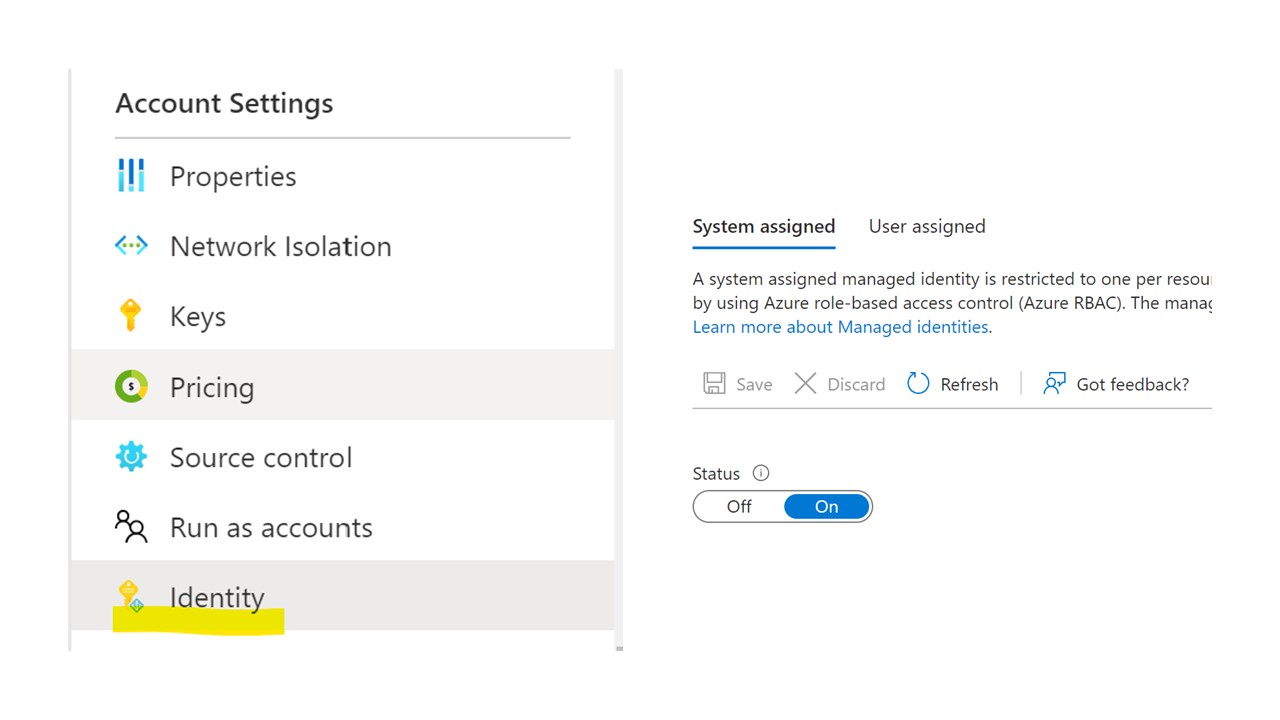Switch to the User assigned tab
Screen dimensions: 1280x720
[x=927, y=226]
